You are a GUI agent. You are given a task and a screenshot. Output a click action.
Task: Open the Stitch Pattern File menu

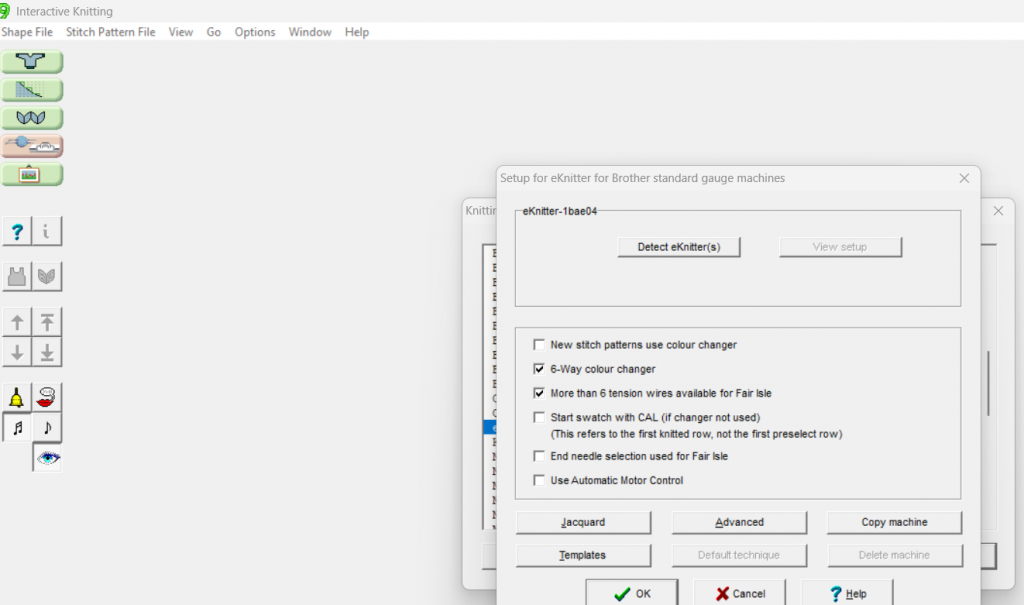[110, 32]
